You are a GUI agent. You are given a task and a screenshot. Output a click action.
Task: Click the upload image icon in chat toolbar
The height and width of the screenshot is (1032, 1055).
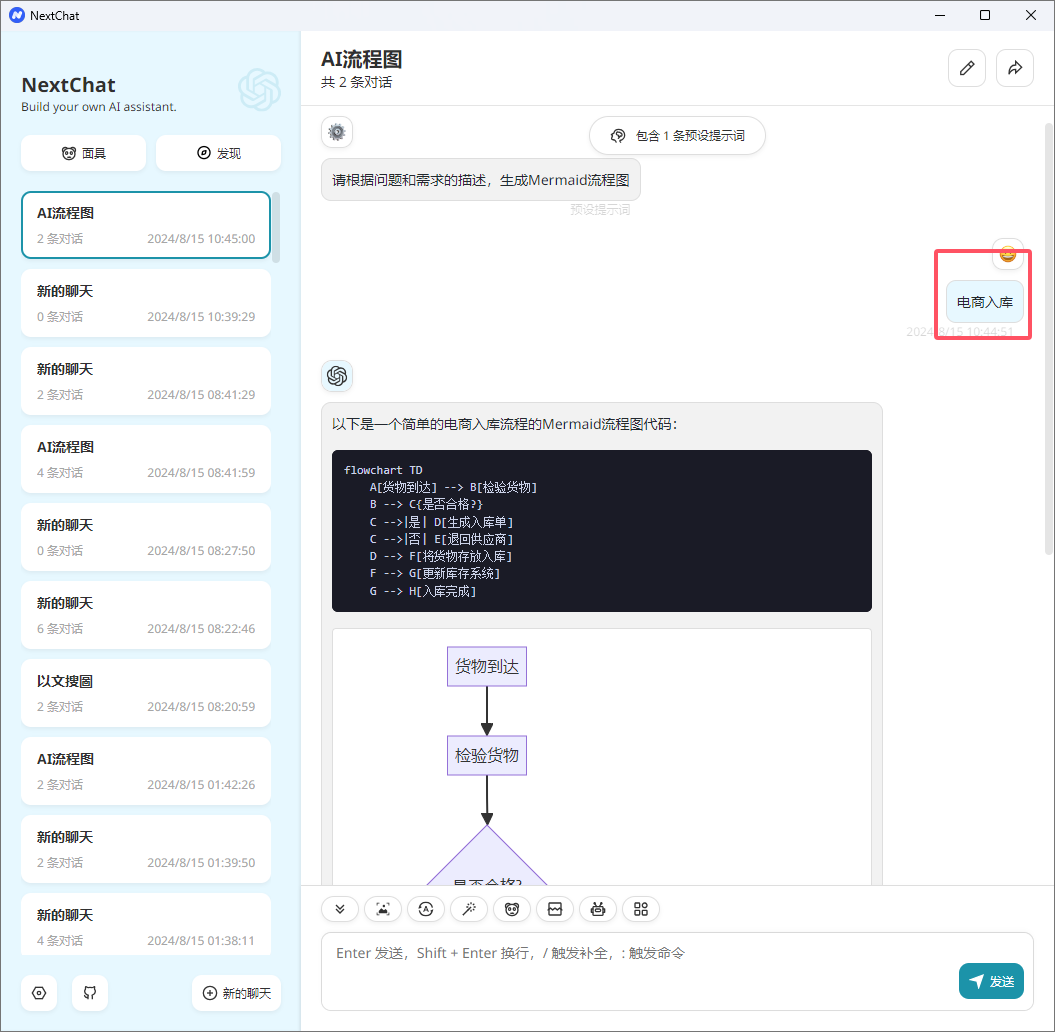(383, 909)
